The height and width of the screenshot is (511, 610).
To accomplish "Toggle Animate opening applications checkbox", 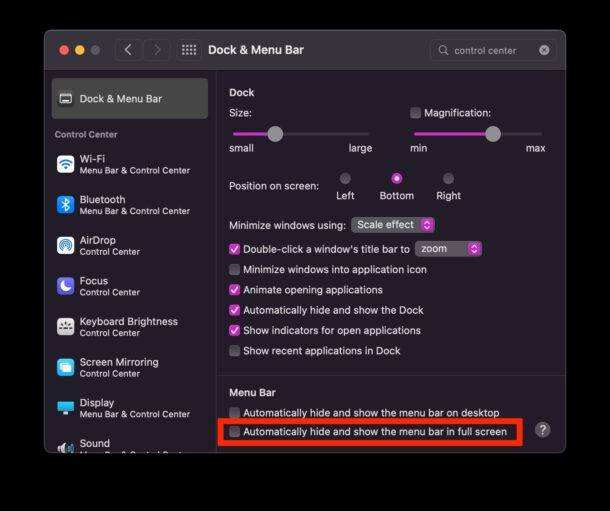I will [x=234, y=290].
